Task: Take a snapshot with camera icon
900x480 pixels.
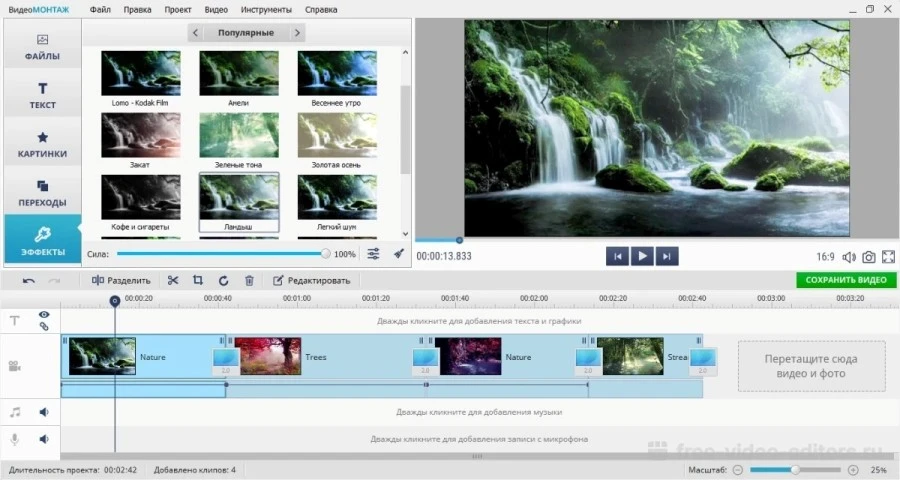Action: pyautogui.click(x=868, y=257)
